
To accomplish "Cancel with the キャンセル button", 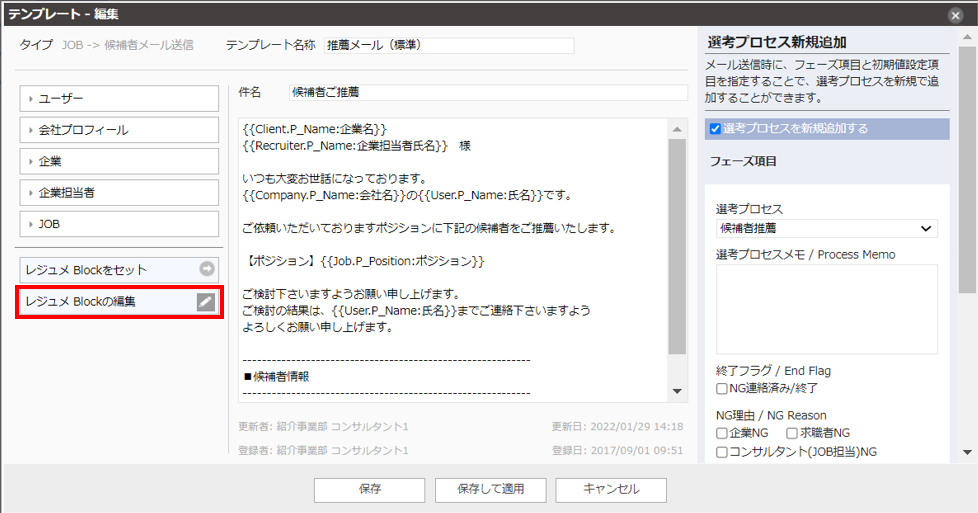I will (x=611, y=489).
